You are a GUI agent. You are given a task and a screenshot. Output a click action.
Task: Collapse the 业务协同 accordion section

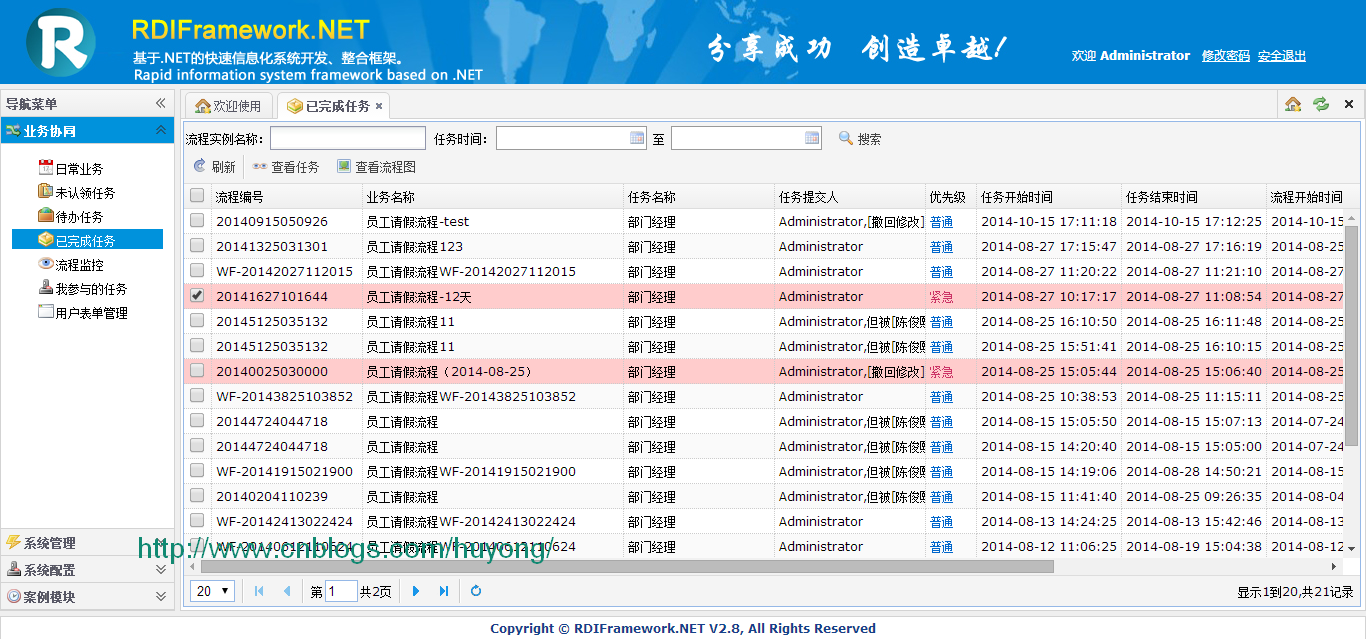tap(160, 130)
